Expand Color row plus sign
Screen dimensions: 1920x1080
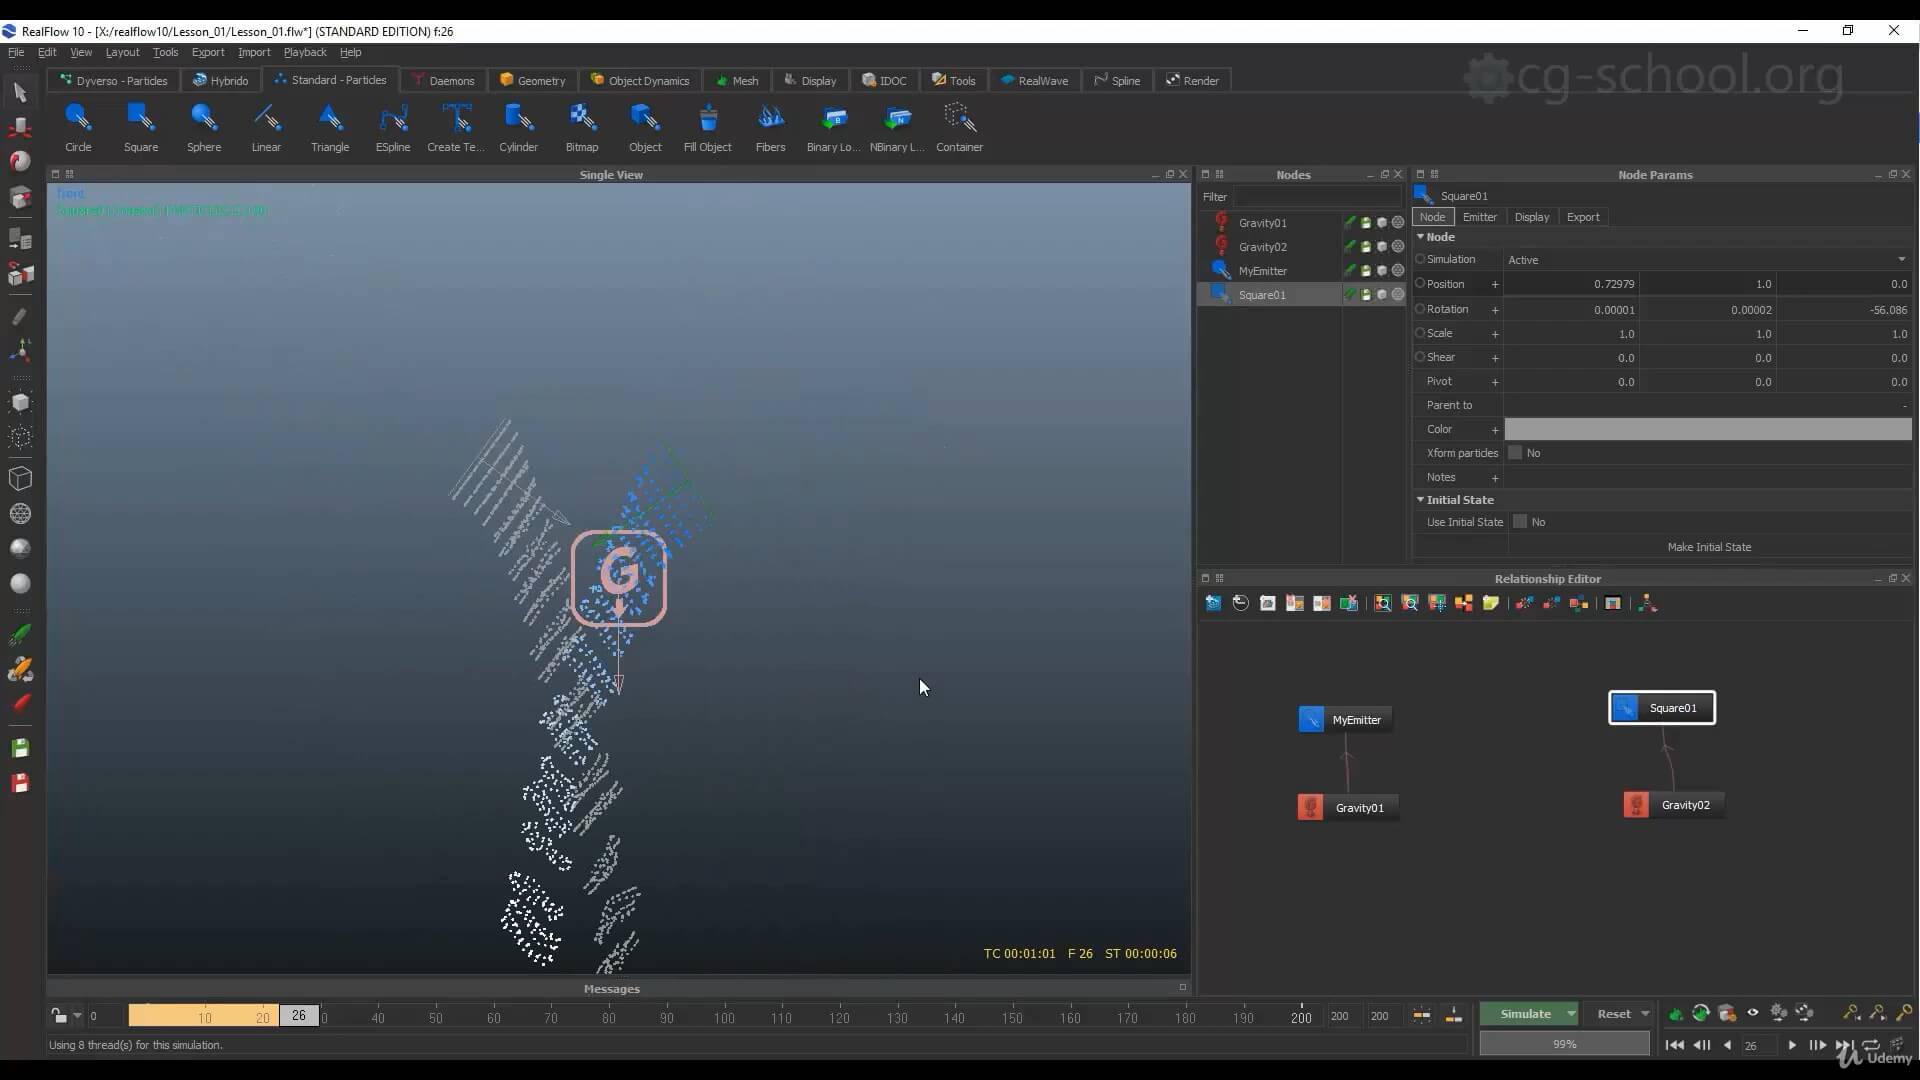[1495, 430]
